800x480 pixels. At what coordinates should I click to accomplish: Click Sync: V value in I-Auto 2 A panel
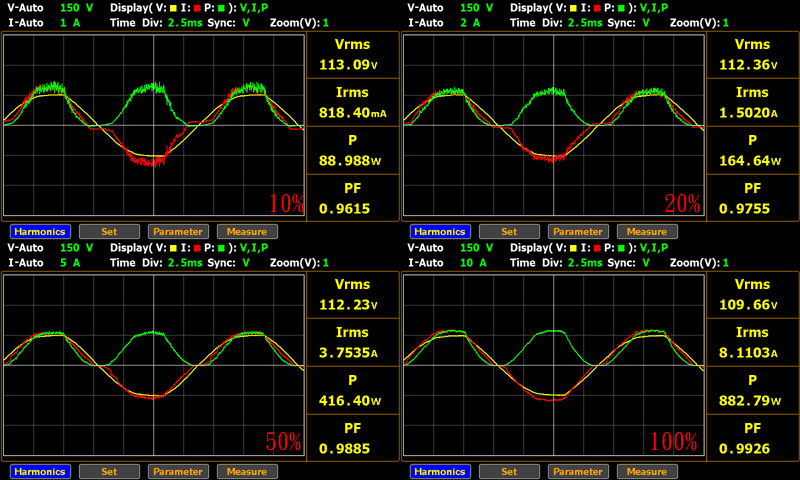tap(646, 23)
